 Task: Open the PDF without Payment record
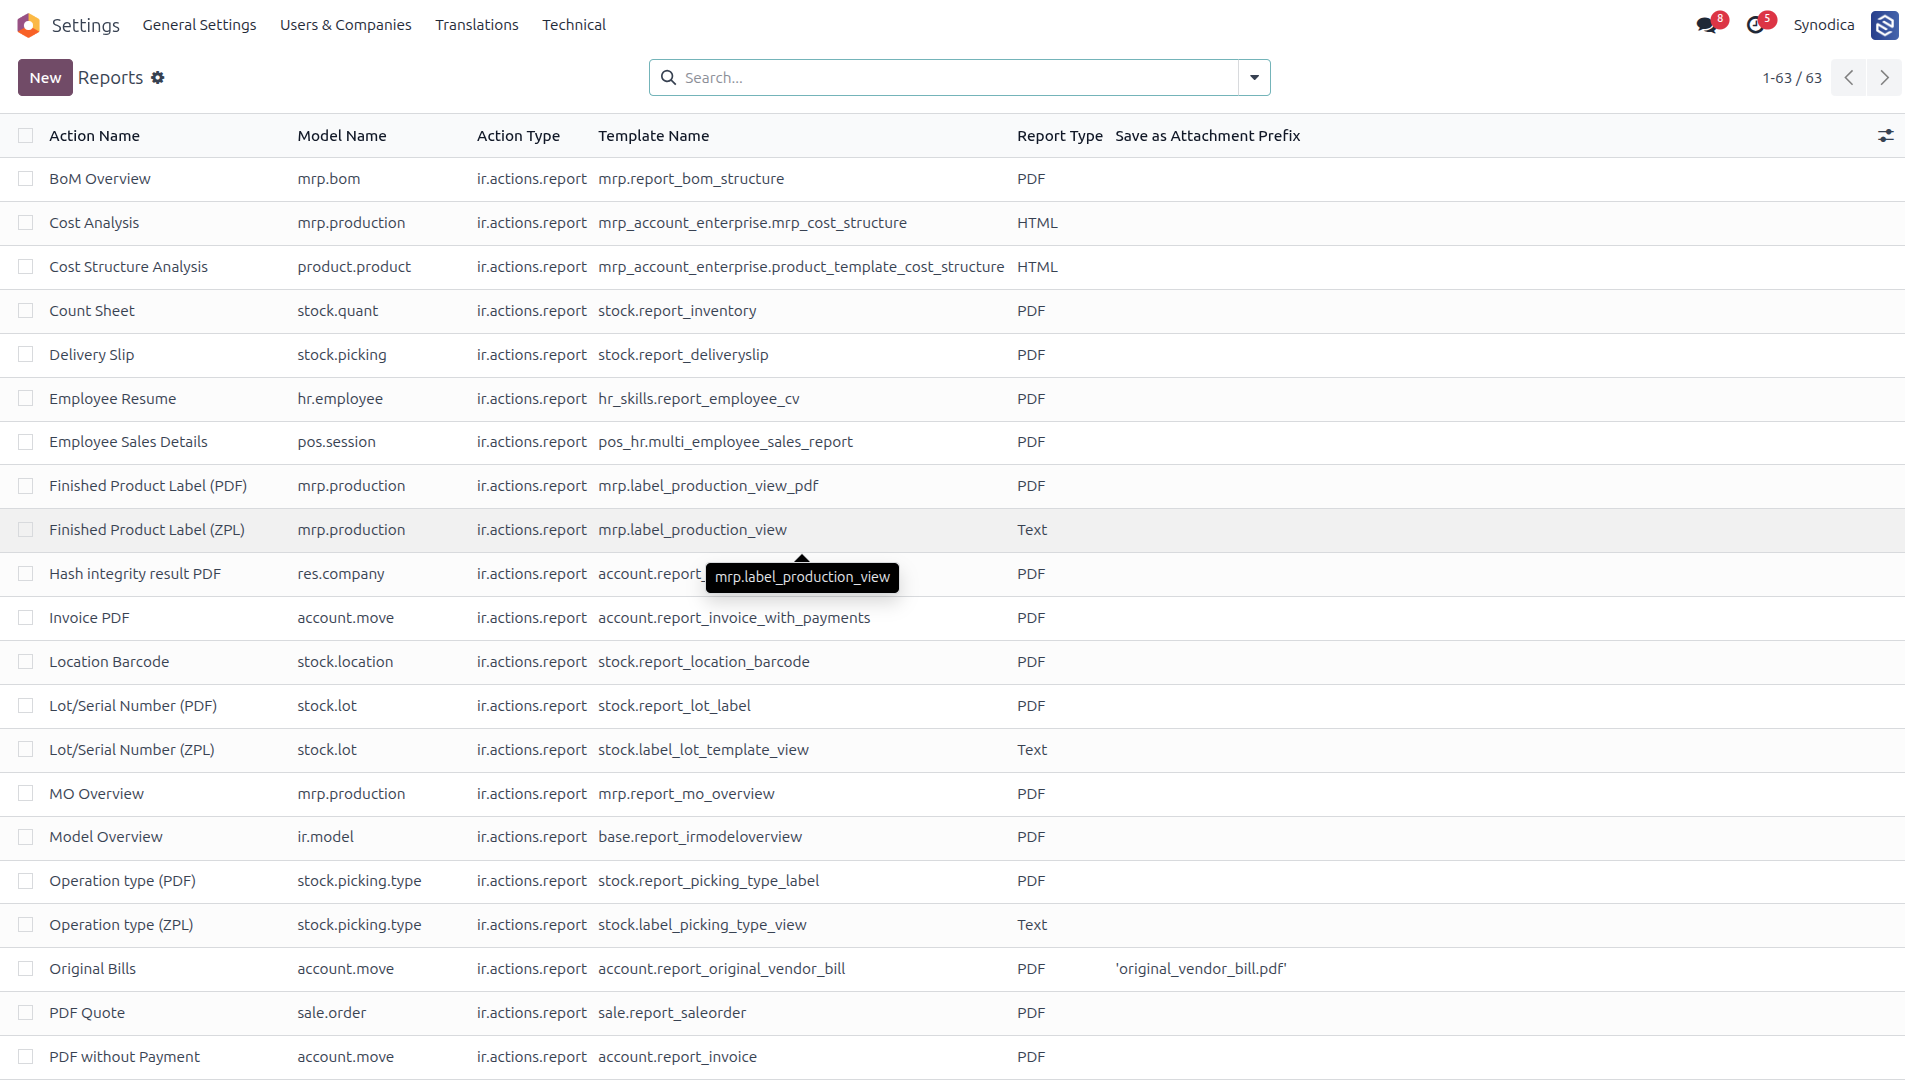coord(124,1057)
